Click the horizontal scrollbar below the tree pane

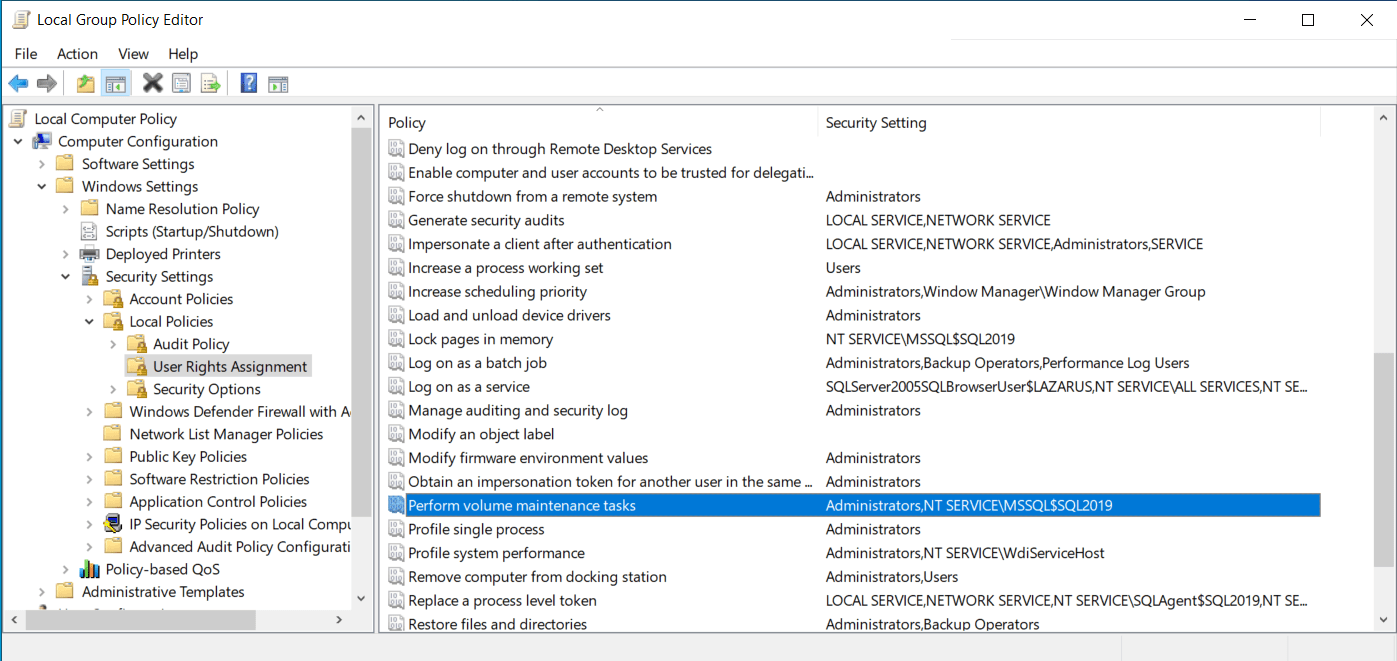[x=140, y=620]
